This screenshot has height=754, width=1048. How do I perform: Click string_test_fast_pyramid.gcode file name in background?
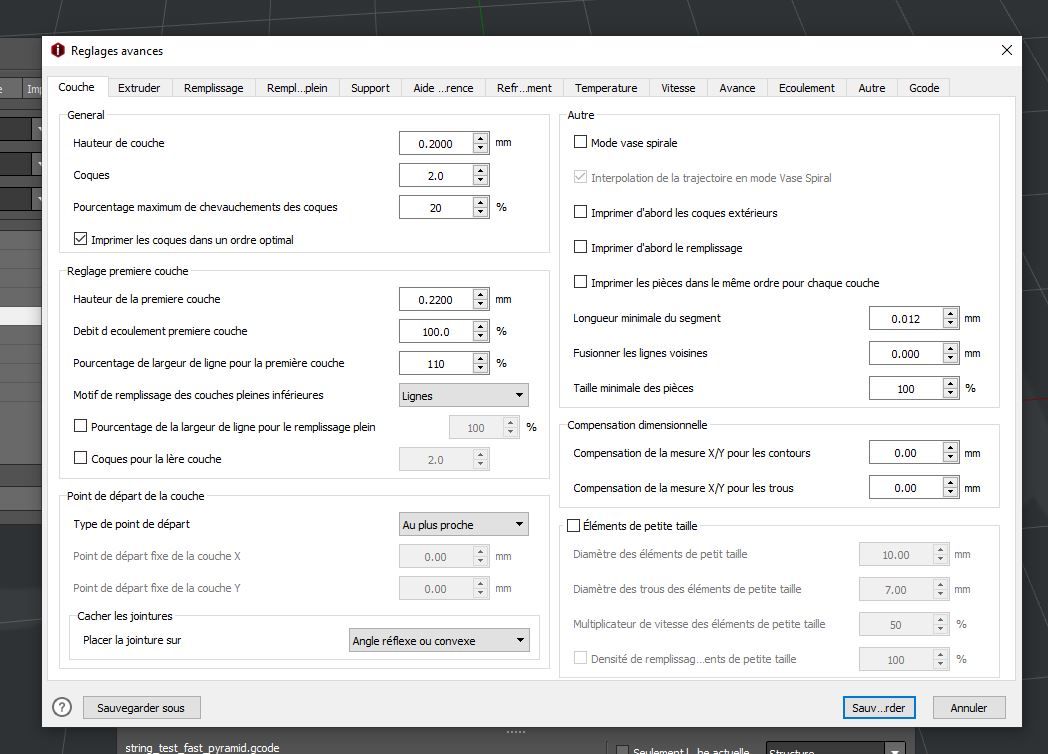tap(203, 747)
